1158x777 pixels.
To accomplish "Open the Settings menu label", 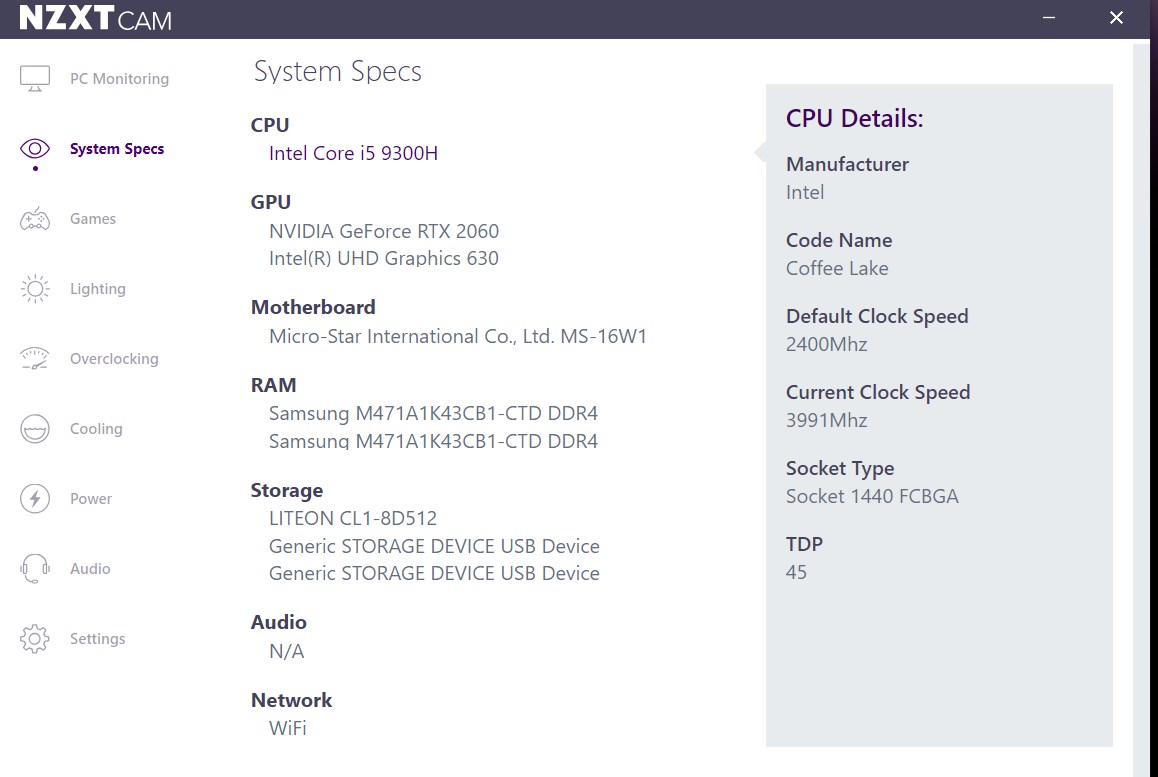I will [97, 639].
